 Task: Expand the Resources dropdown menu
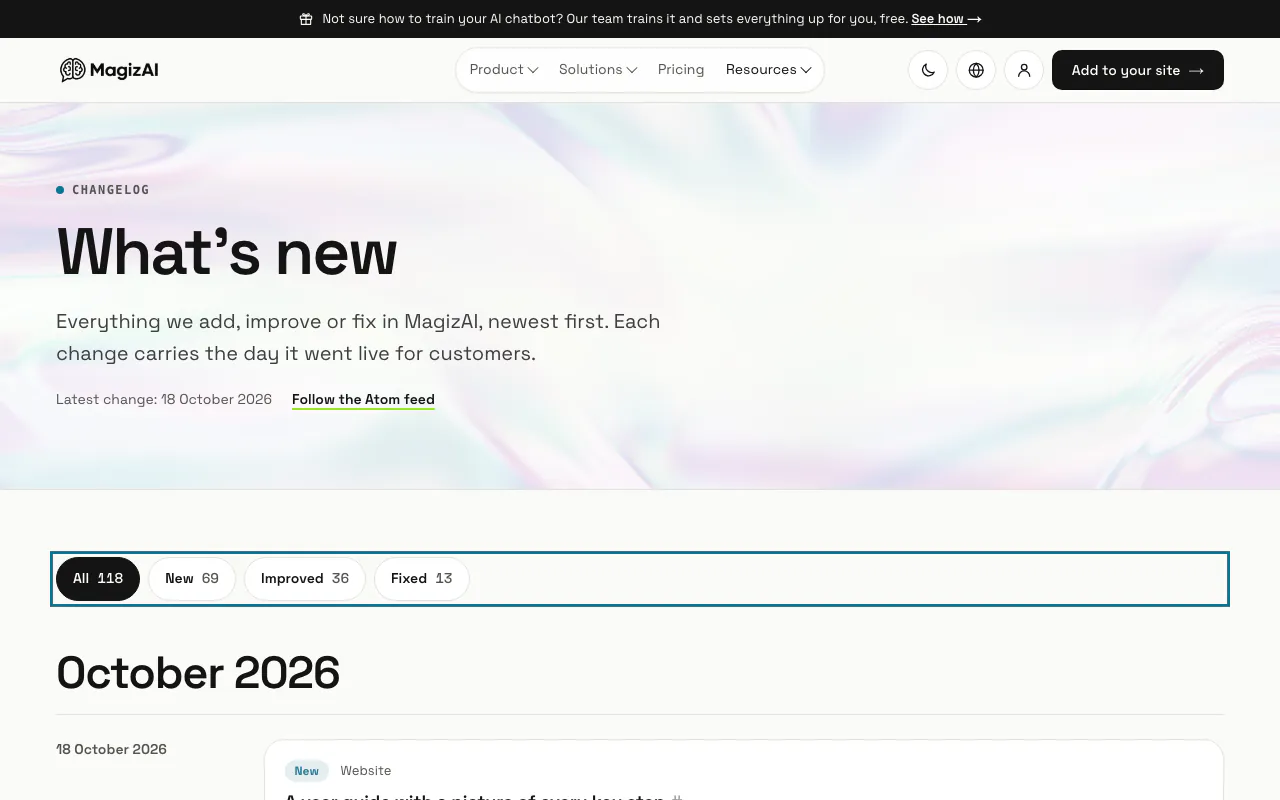768,70
